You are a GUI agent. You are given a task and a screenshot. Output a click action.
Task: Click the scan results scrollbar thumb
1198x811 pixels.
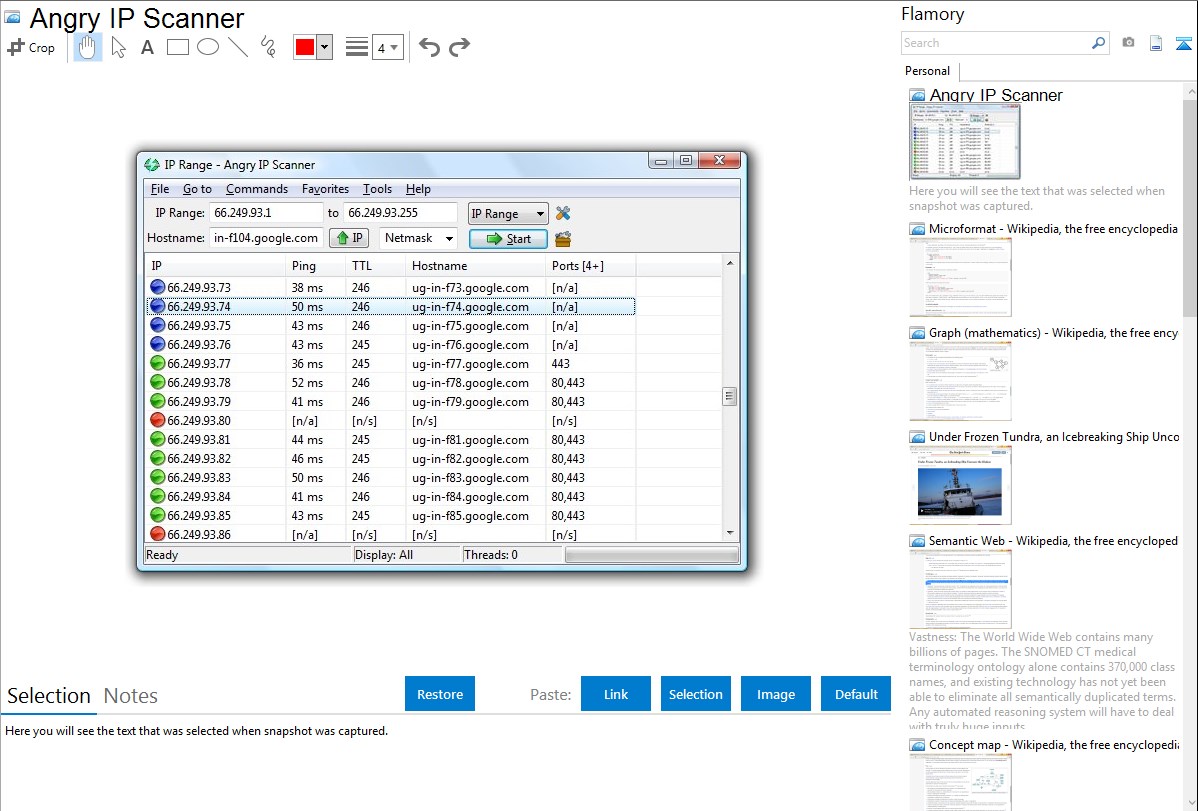point(729,396)
